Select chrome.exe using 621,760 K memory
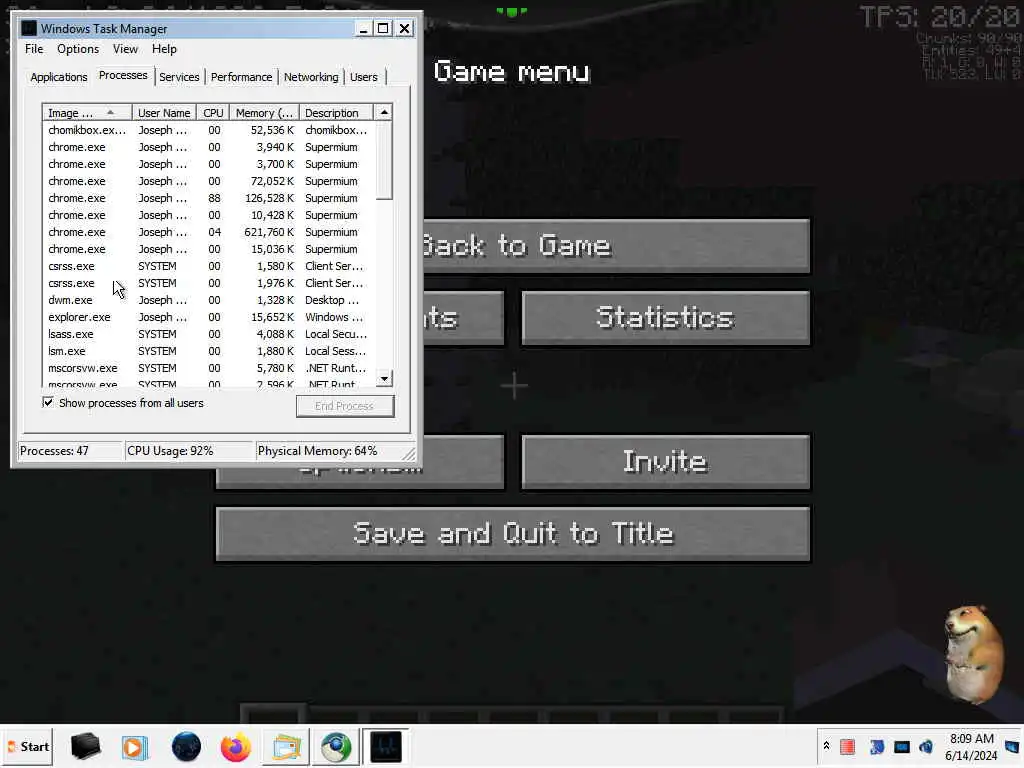1024x768 pixels. [209, 232]
